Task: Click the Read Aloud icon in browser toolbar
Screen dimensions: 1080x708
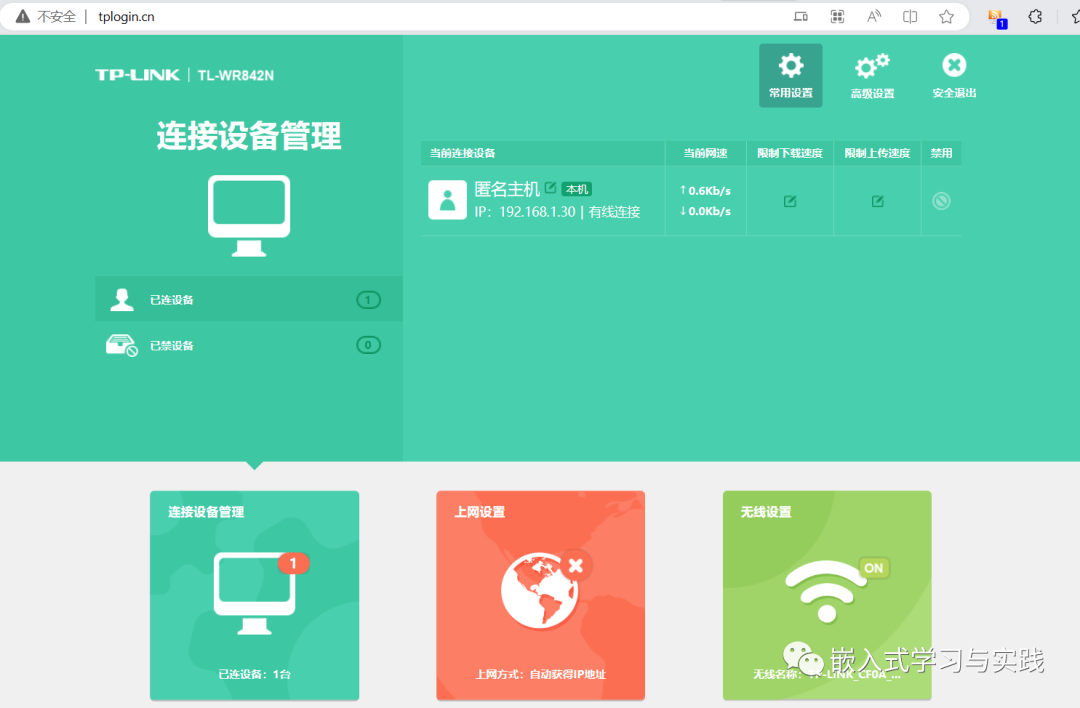Action: pos(875,16)
